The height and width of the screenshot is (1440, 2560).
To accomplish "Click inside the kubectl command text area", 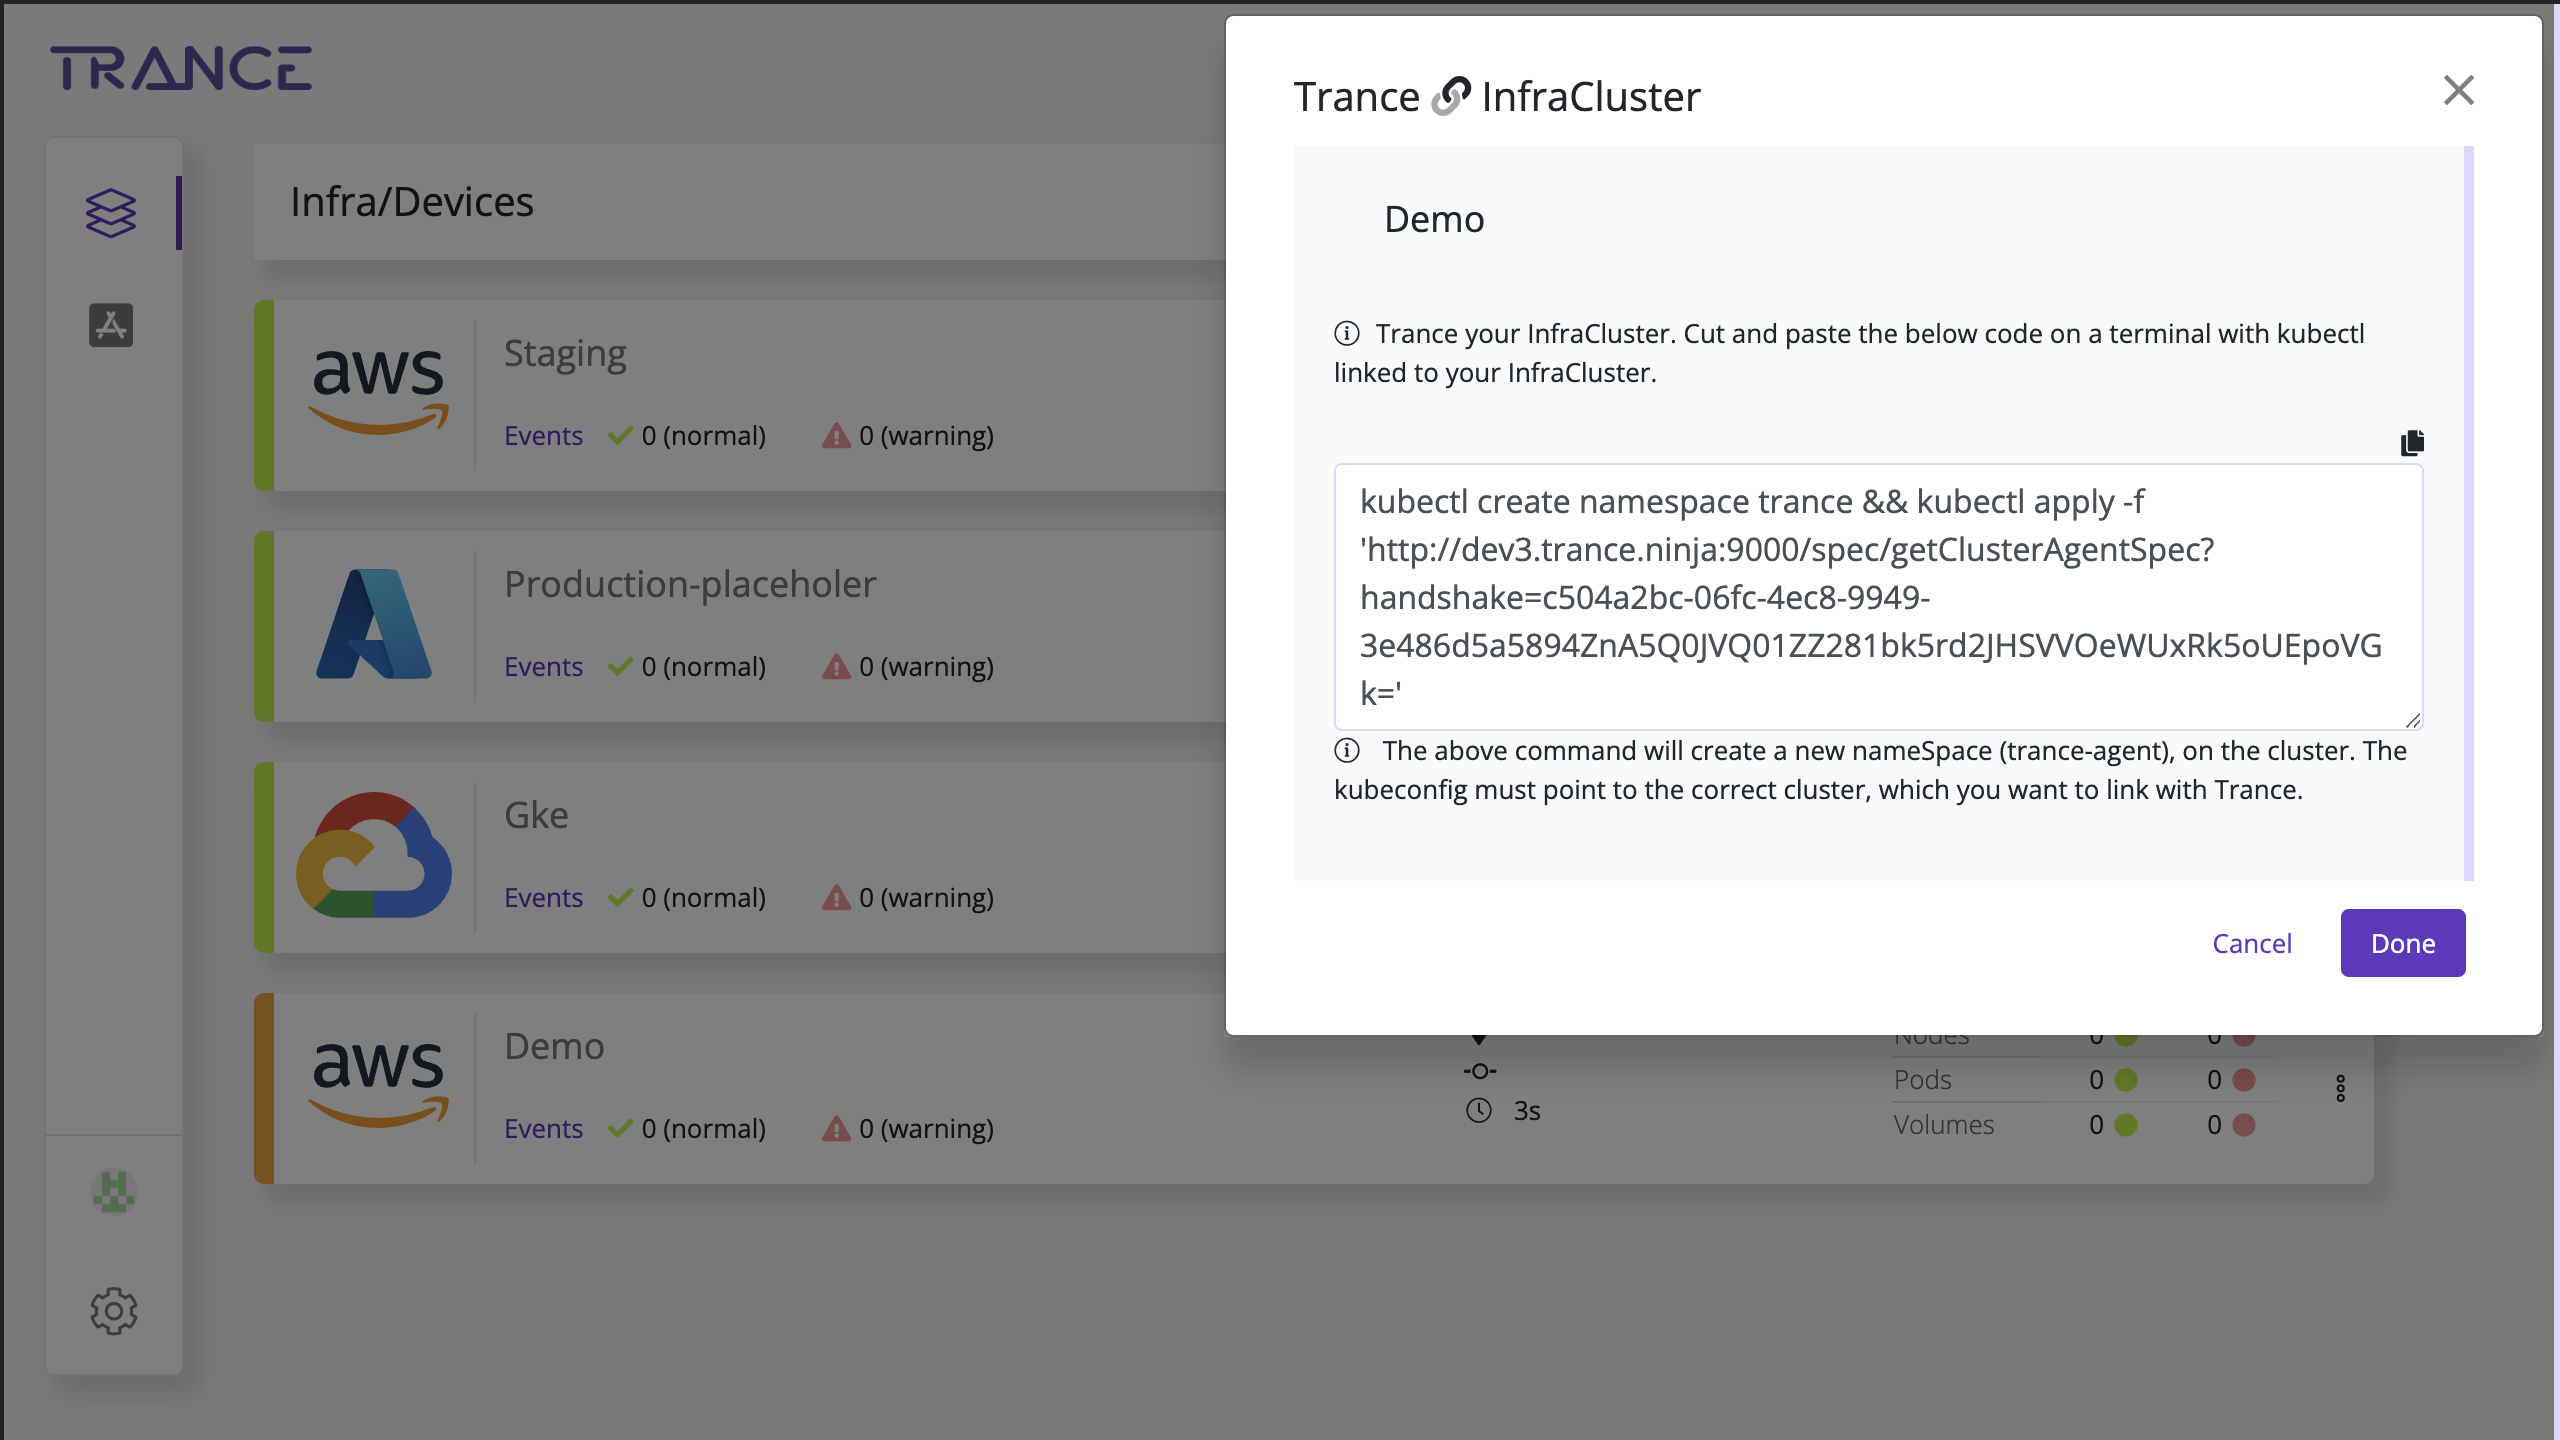I will [1876, 597].
